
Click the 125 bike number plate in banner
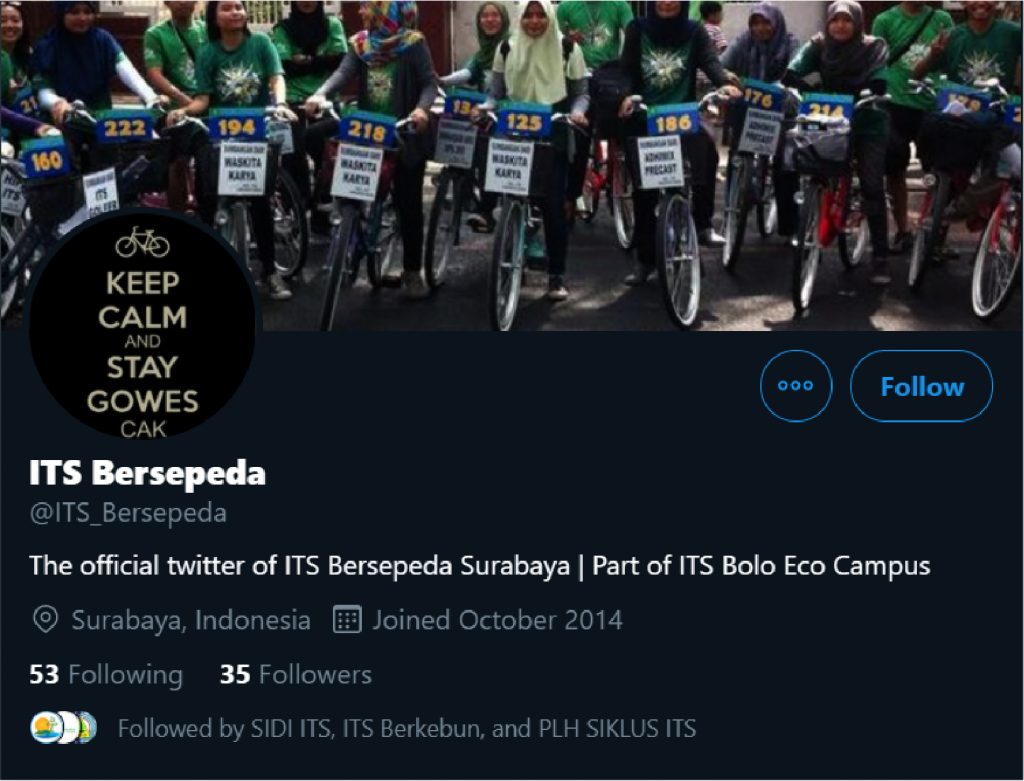click(524, 122)
